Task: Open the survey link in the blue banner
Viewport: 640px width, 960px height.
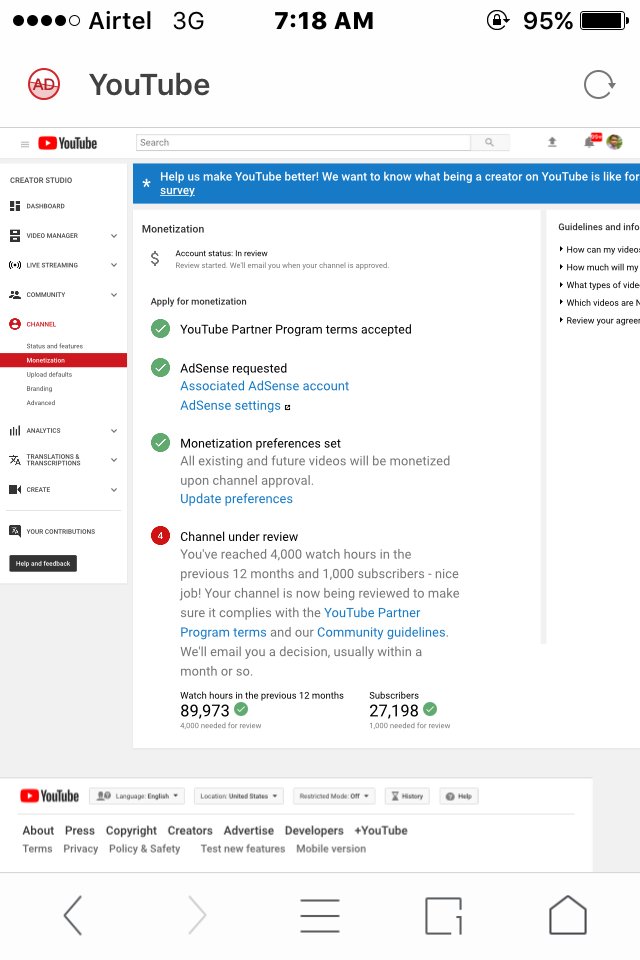Action: coord(178,190)
